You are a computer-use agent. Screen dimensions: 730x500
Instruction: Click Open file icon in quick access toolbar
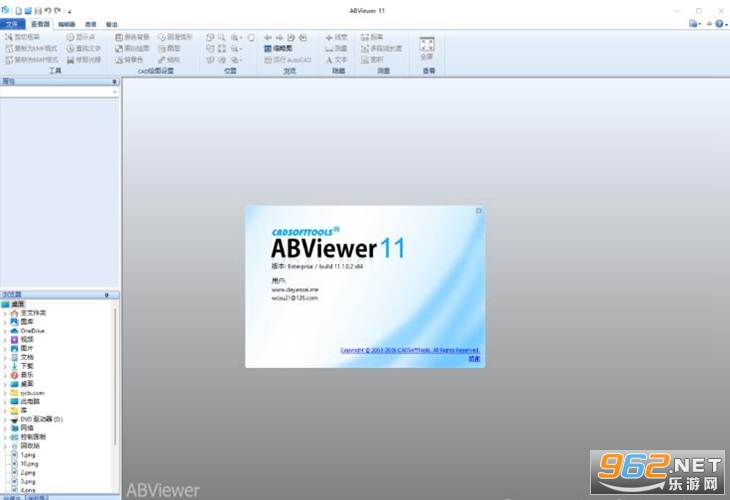coord(28,11)
